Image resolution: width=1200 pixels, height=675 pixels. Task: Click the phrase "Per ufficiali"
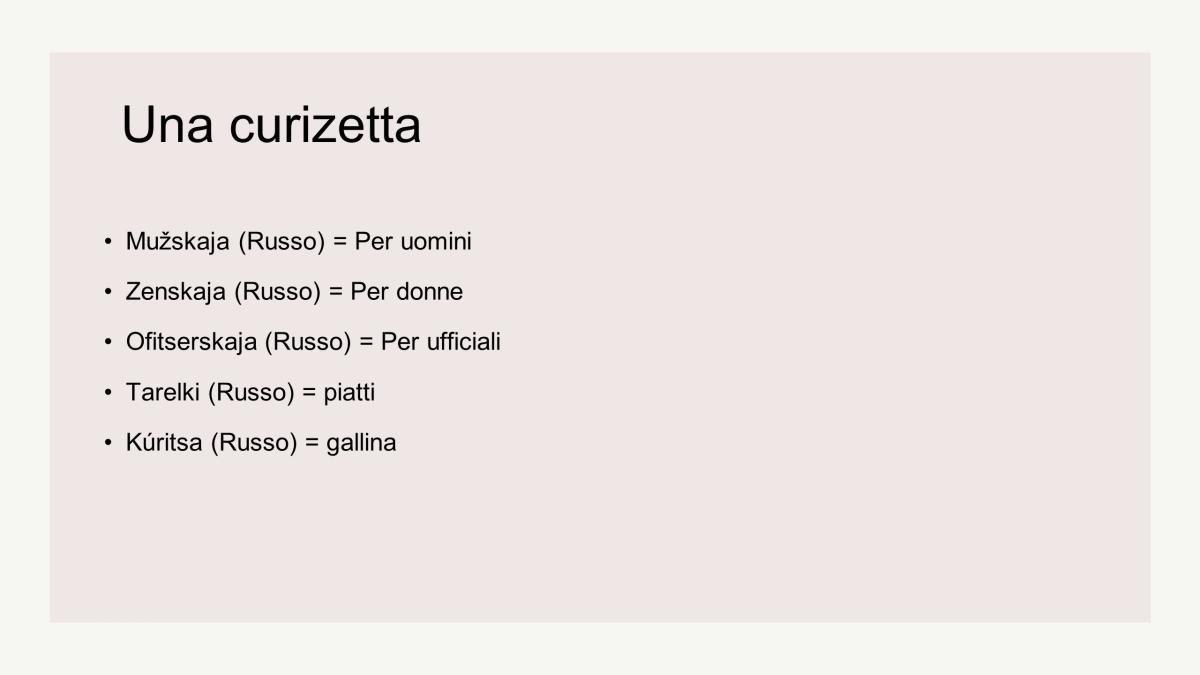pos(441,342)
